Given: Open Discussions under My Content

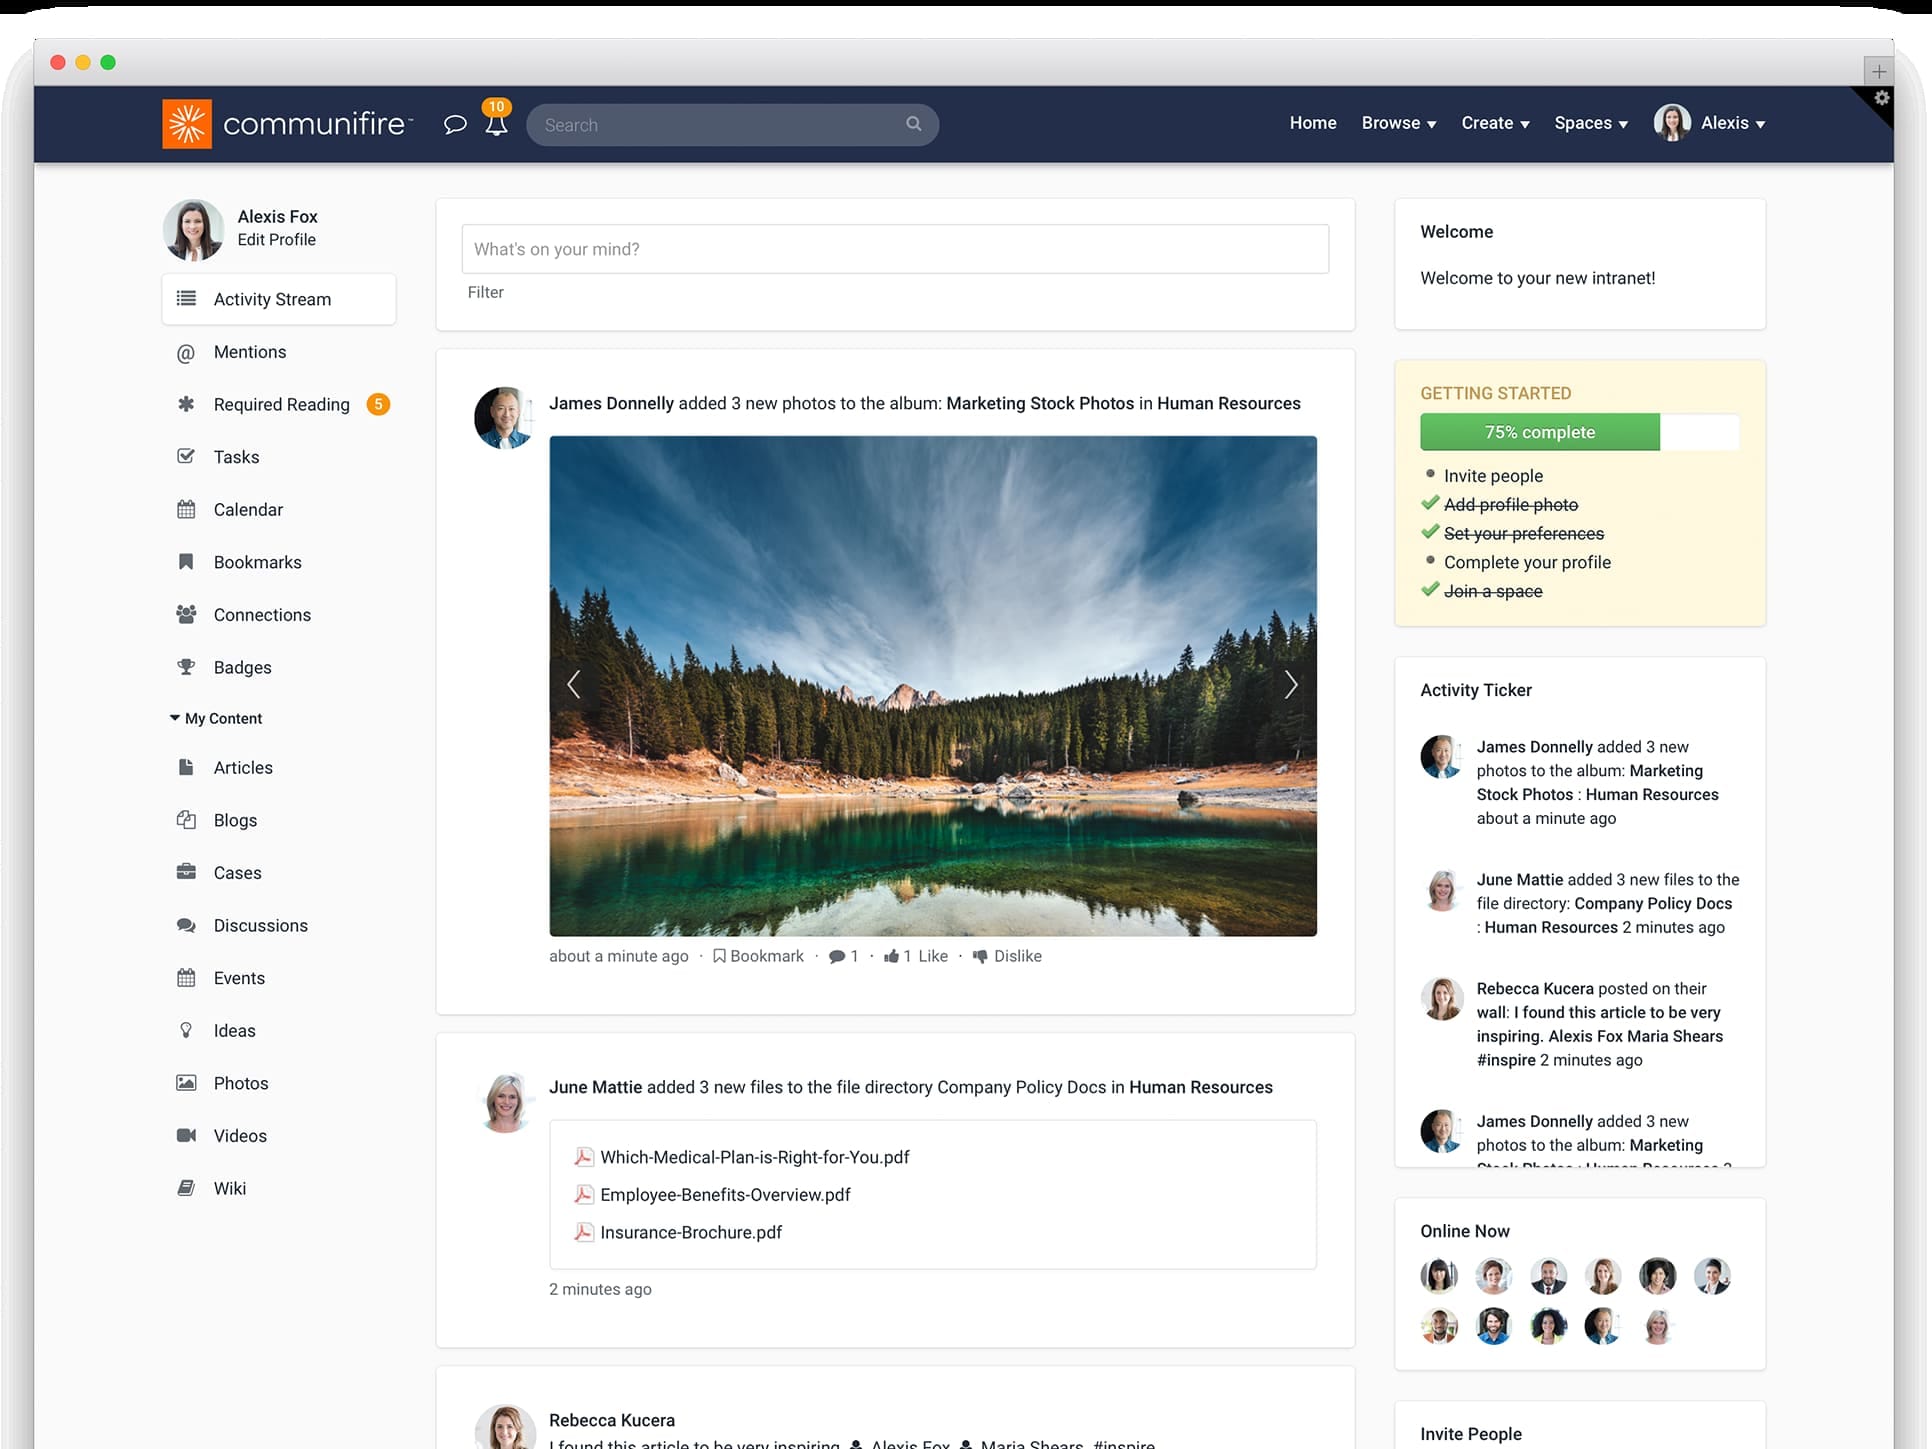Looking at the screenshot, I should coord(260,925).
